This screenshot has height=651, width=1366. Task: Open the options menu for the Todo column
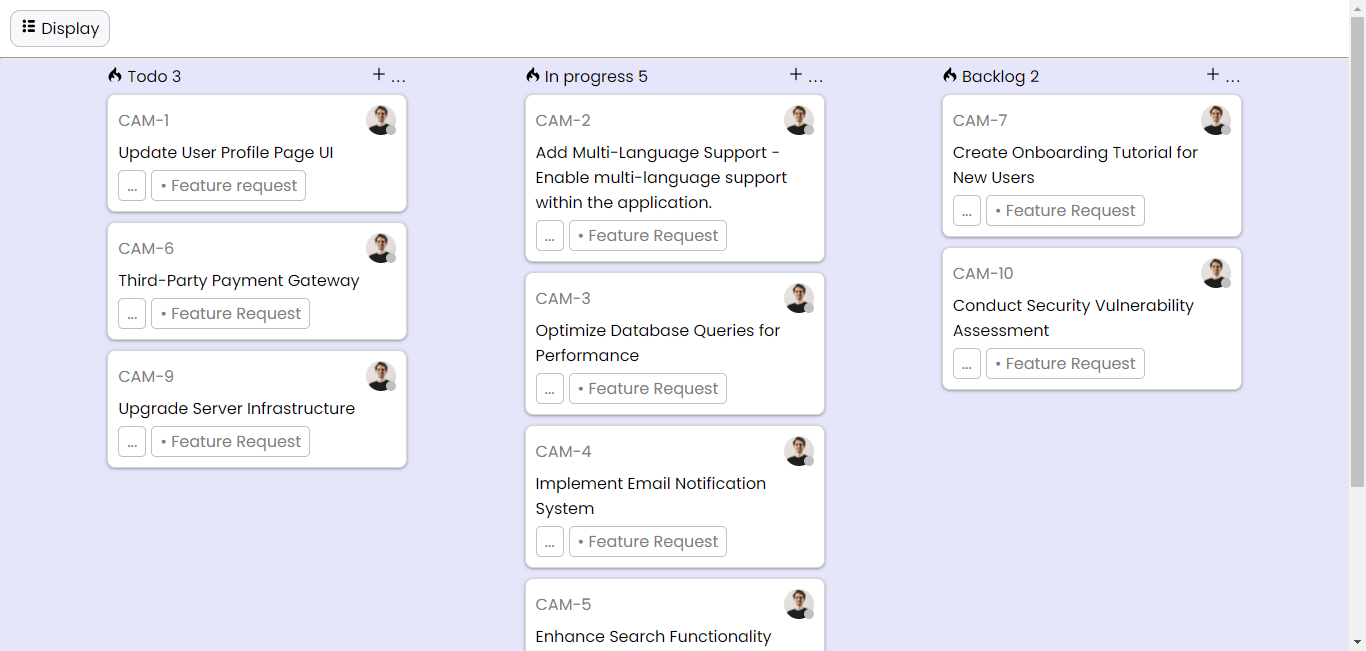(398, 78)
